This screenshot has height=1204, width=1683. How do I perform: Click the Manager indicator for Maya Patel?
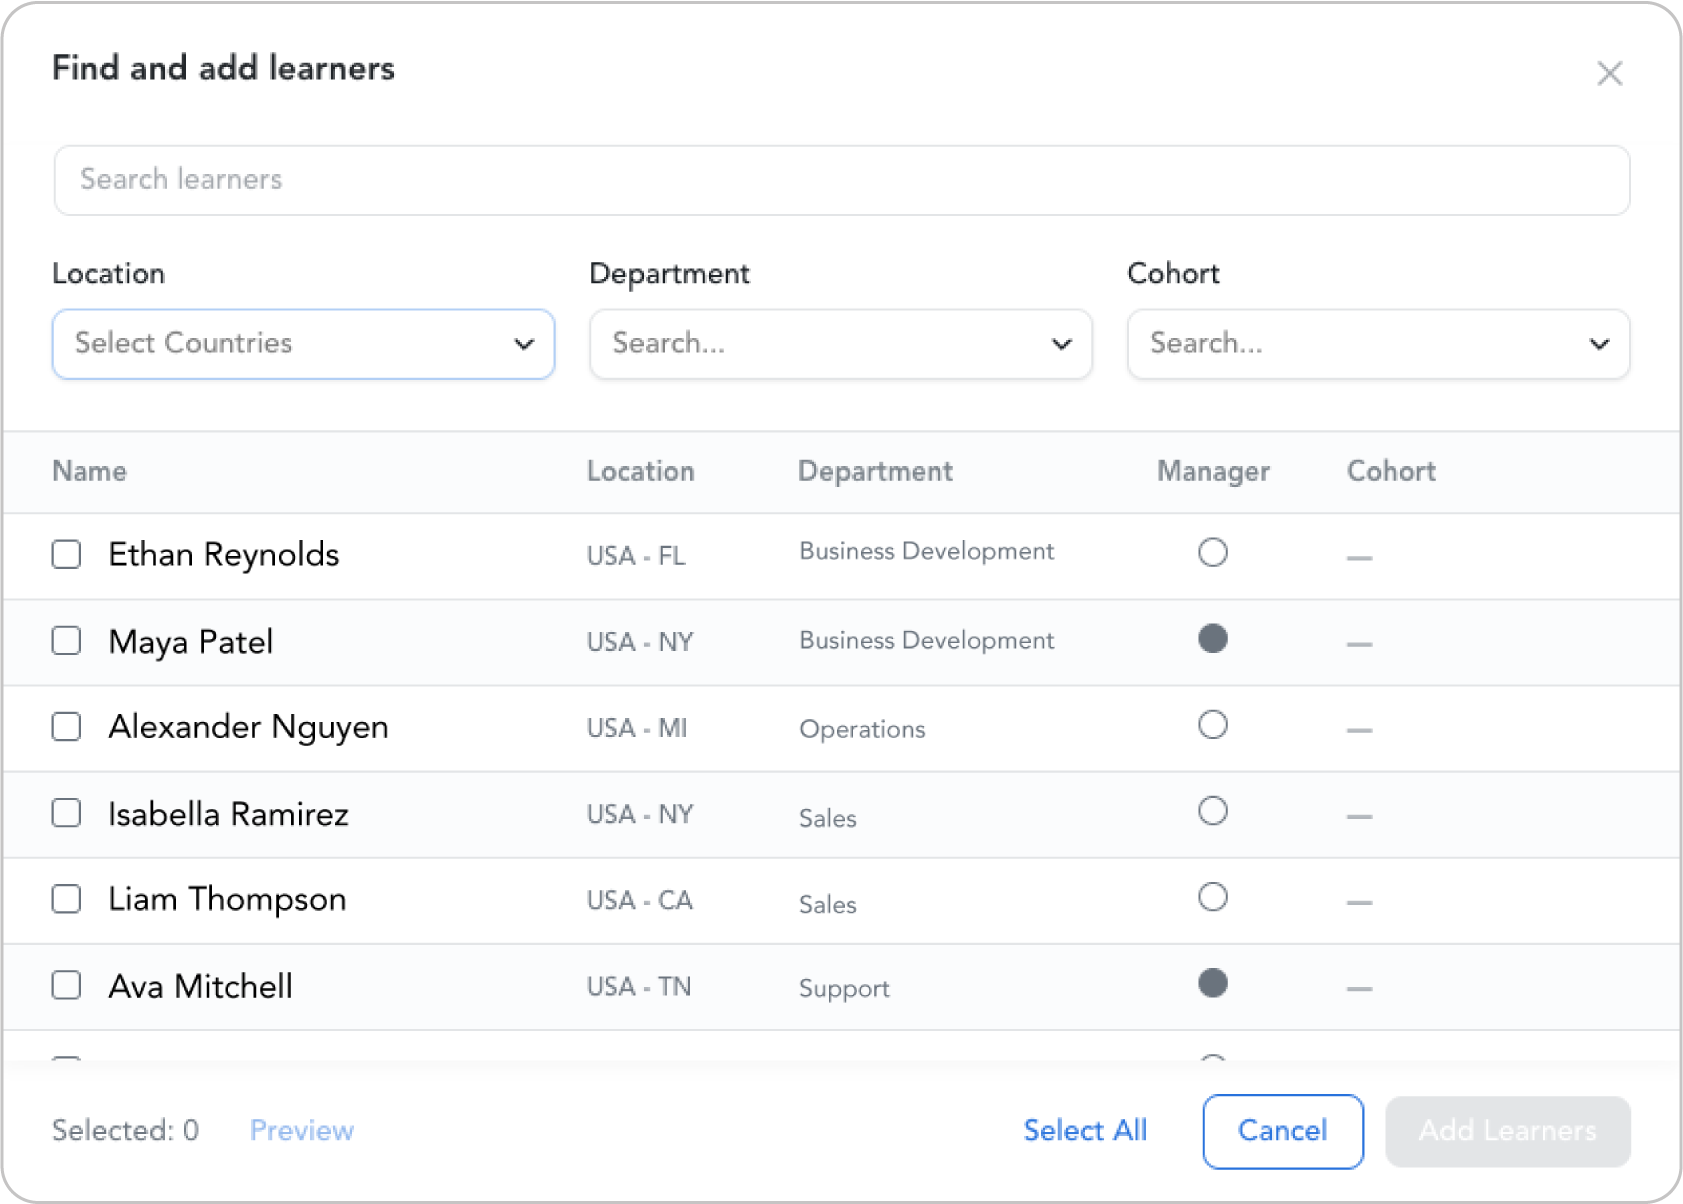[1212, 639]
